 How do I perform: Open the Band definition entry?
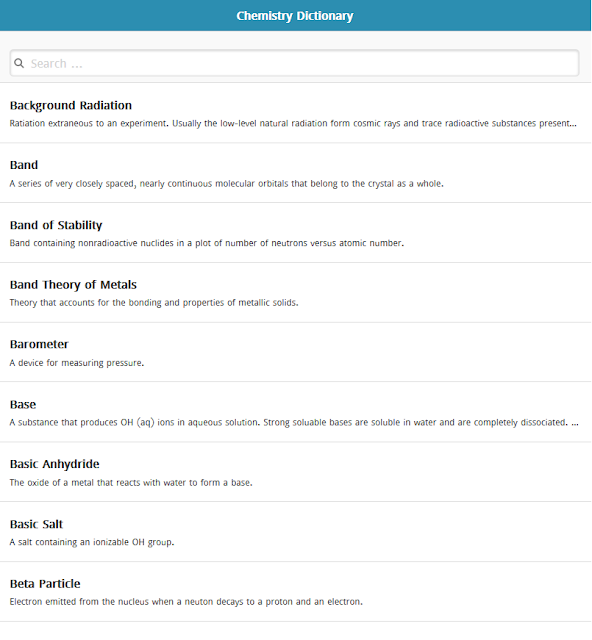coord(296,173)
